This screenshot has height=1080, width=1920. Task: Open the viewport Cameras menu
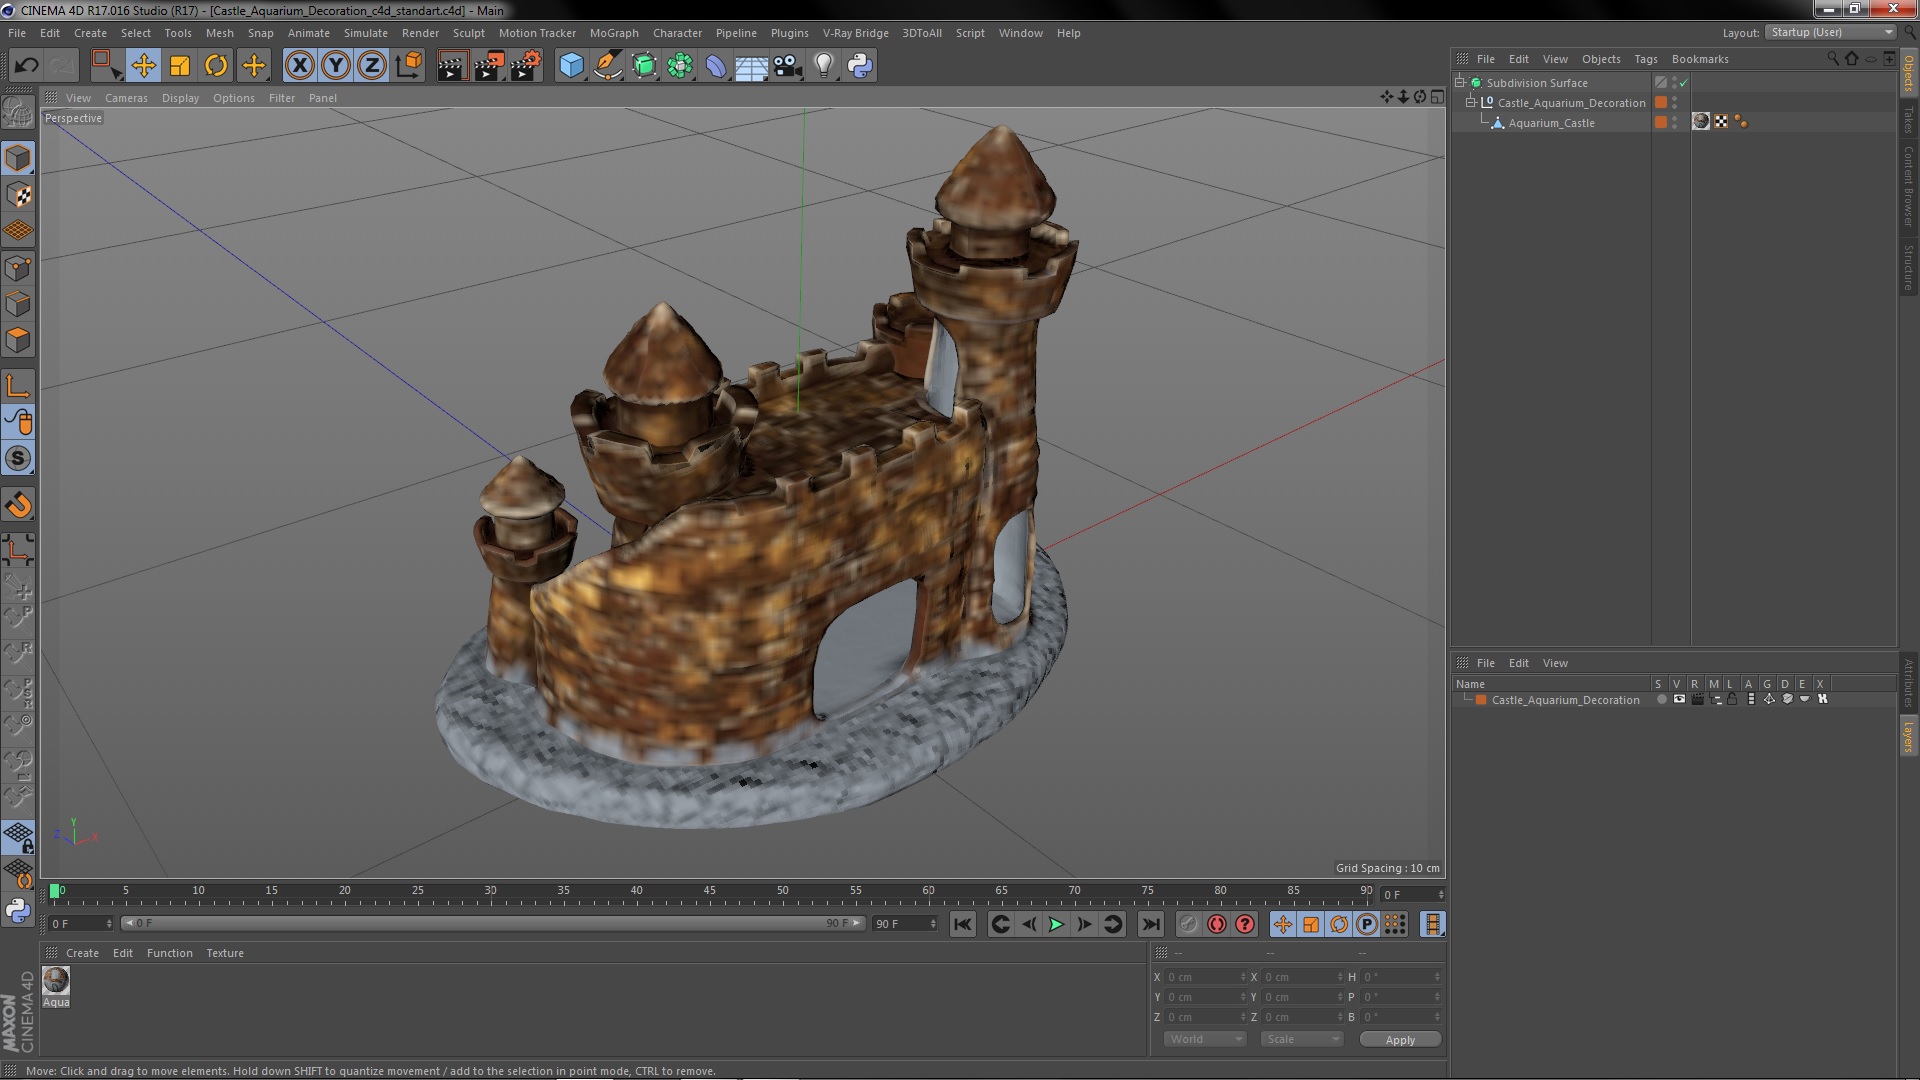coord(126,98)
